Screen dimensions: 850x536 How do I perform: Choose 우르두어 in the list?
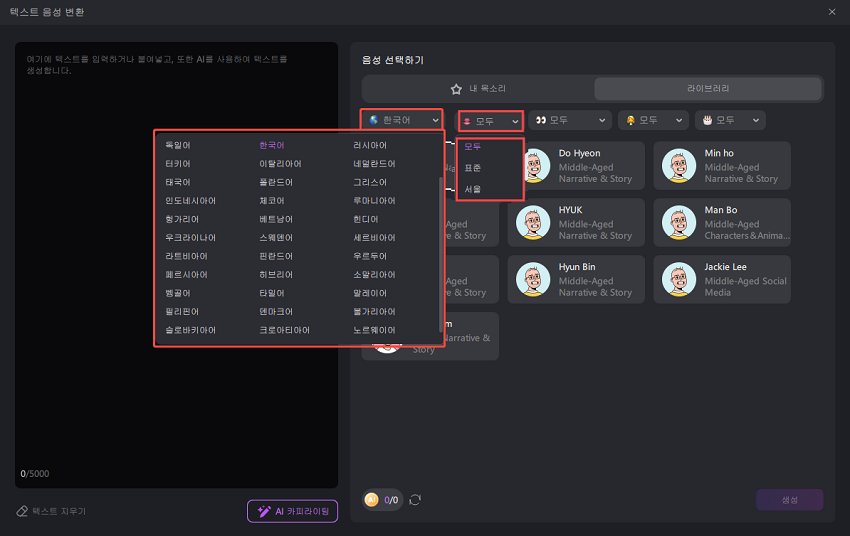pos(370,256)
